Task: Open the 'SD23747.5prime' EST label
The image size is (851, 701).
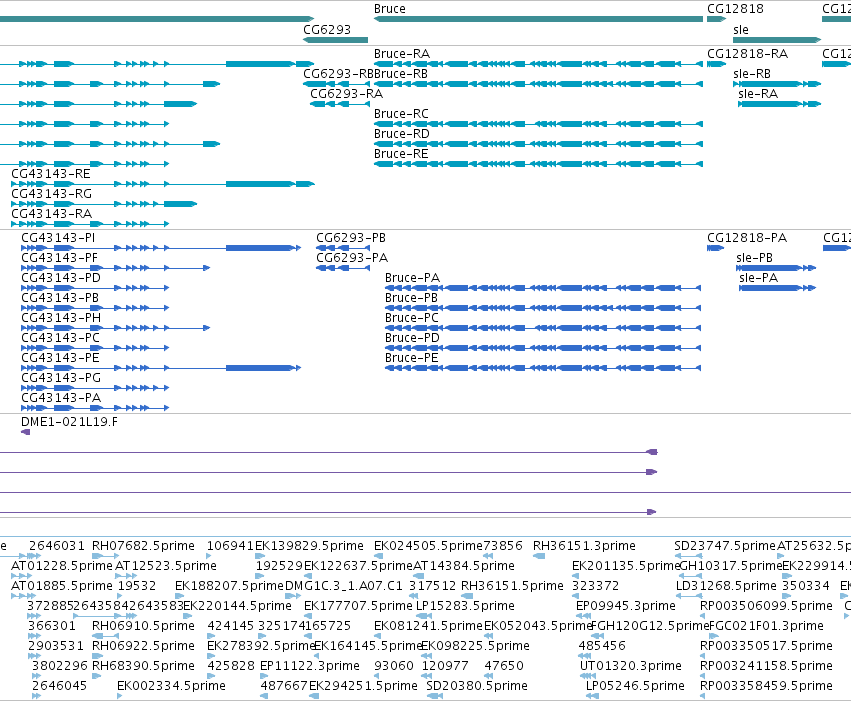Action: [x=725, y=545]
